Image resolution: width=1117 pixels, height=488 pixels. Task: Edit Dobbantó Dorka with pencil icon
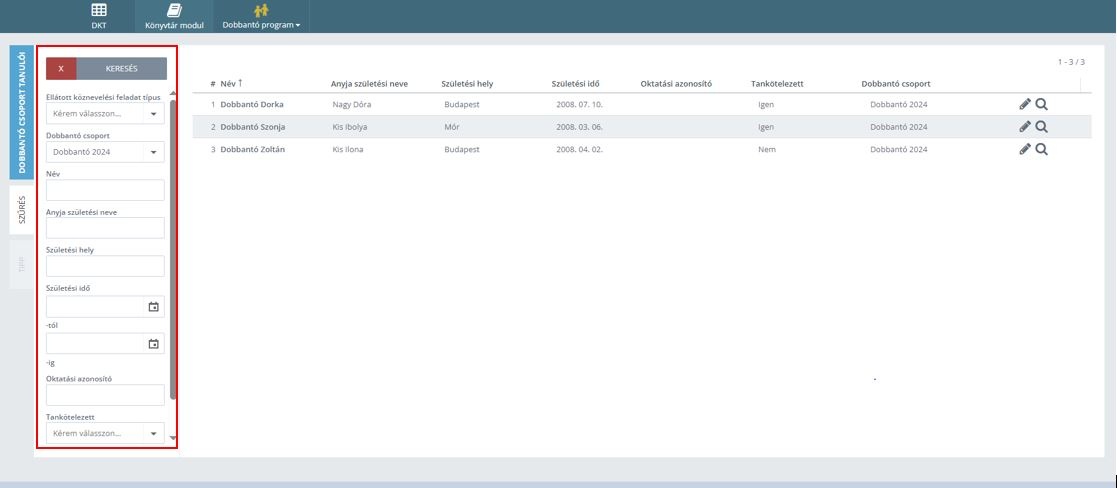click(x=1025, y=104)
